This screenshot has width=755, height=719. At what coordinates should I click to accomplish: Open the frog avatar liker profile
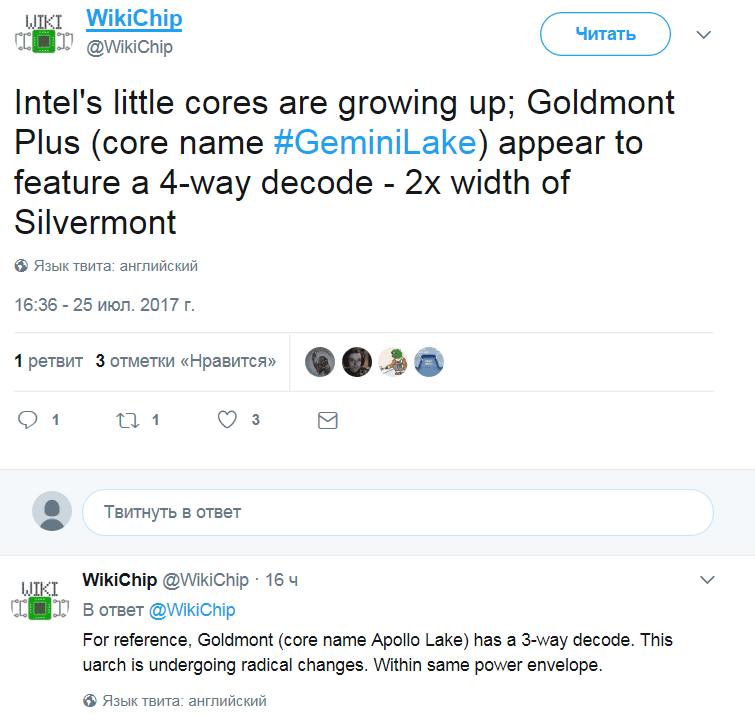click(x=393, y=361)
